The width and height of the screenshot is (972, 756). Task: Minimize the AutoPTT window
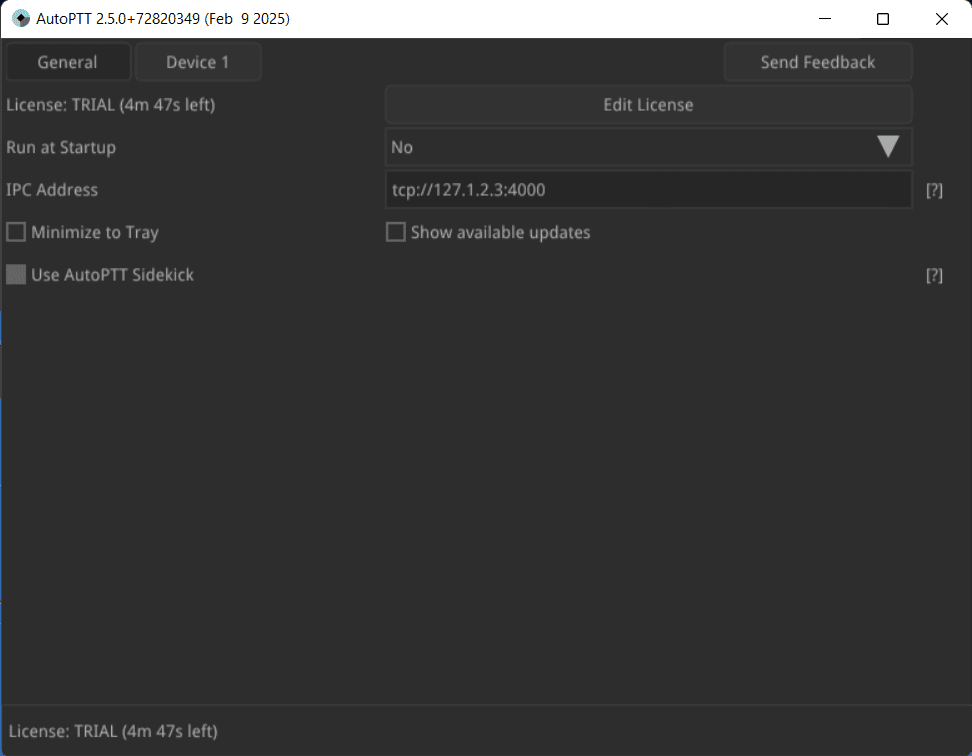coord(824,19)
